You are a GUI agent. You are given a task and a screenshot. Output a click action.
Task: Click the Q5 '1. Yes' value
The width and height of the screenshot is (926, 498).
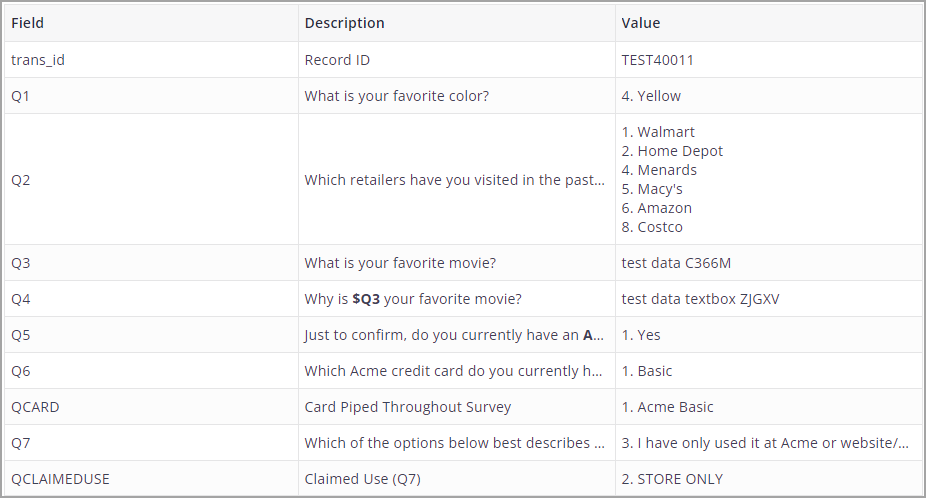(x=641, y=335)
